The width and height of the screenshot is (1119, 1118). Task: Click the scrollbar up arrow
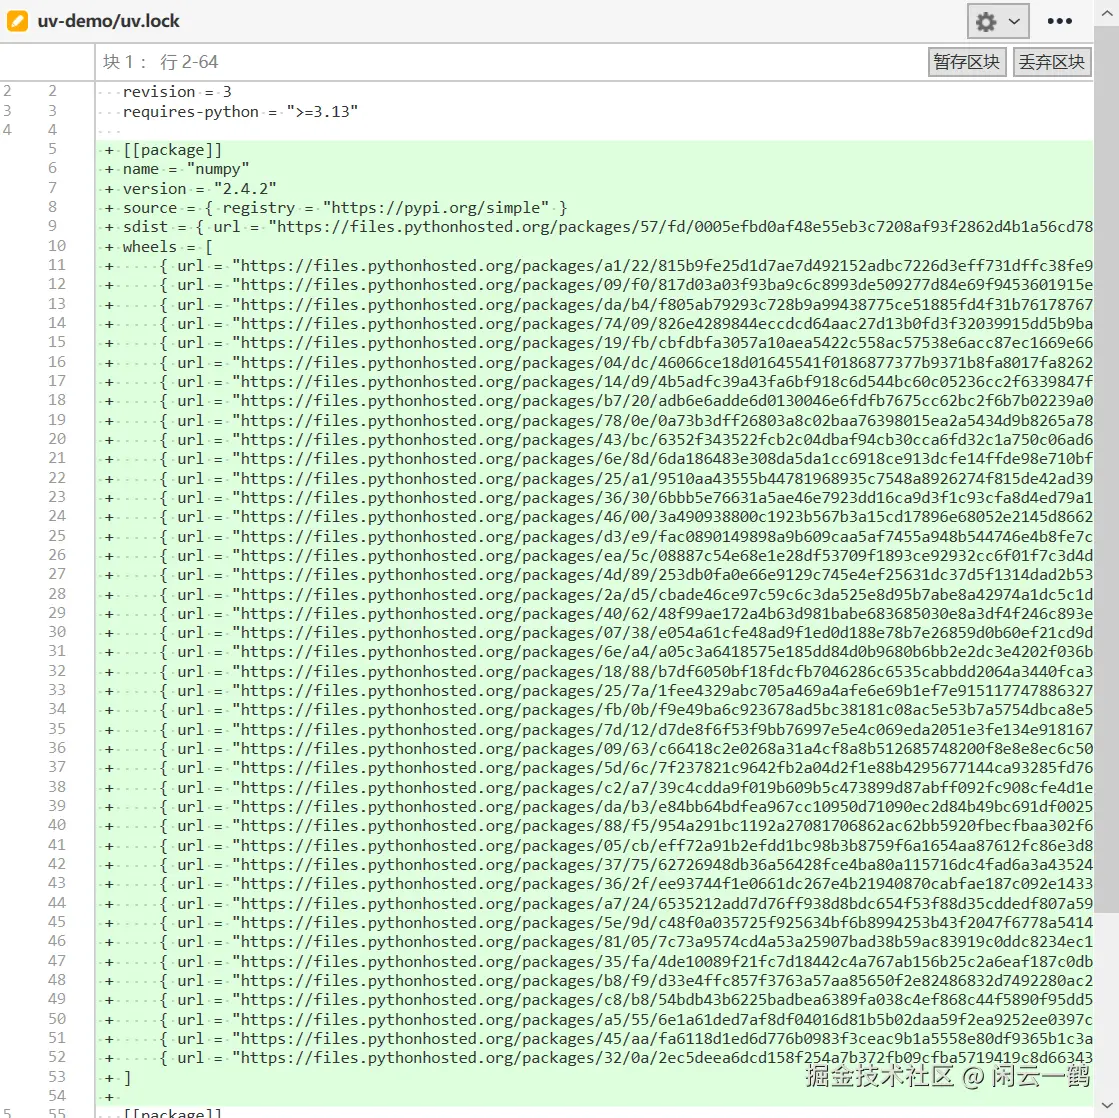(1106, 12)
